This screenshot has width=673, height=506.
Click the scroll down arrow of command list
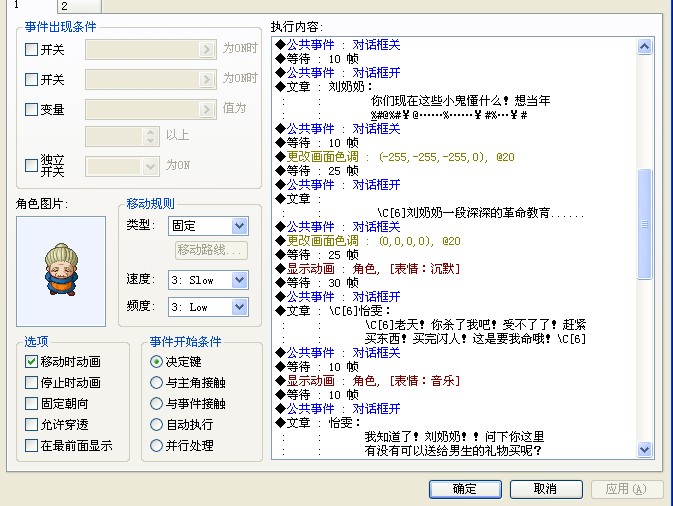coord(644,449)
